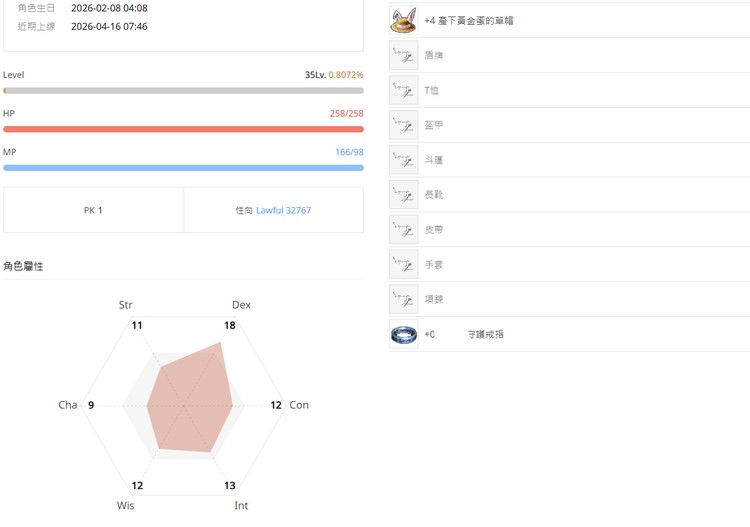Click the 守護戒指 ring icon
The width and height of the screenshot is (750, 527).
click(x=404, y=334)
